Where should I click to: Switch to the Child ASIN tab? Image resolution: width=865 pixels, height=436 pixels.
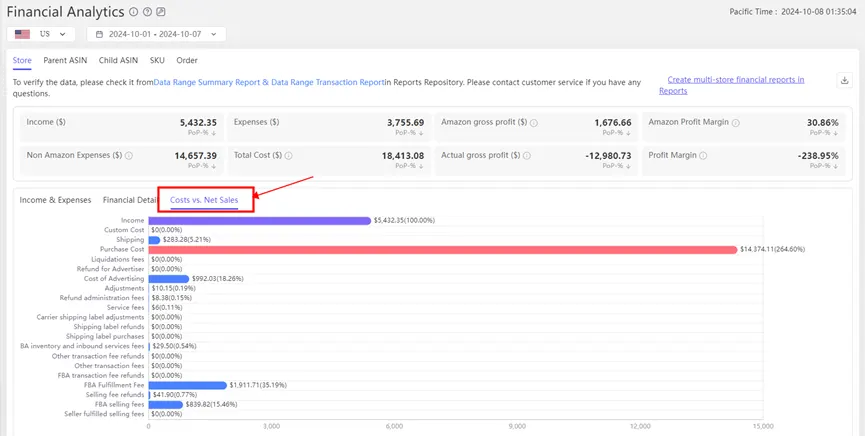119,61
